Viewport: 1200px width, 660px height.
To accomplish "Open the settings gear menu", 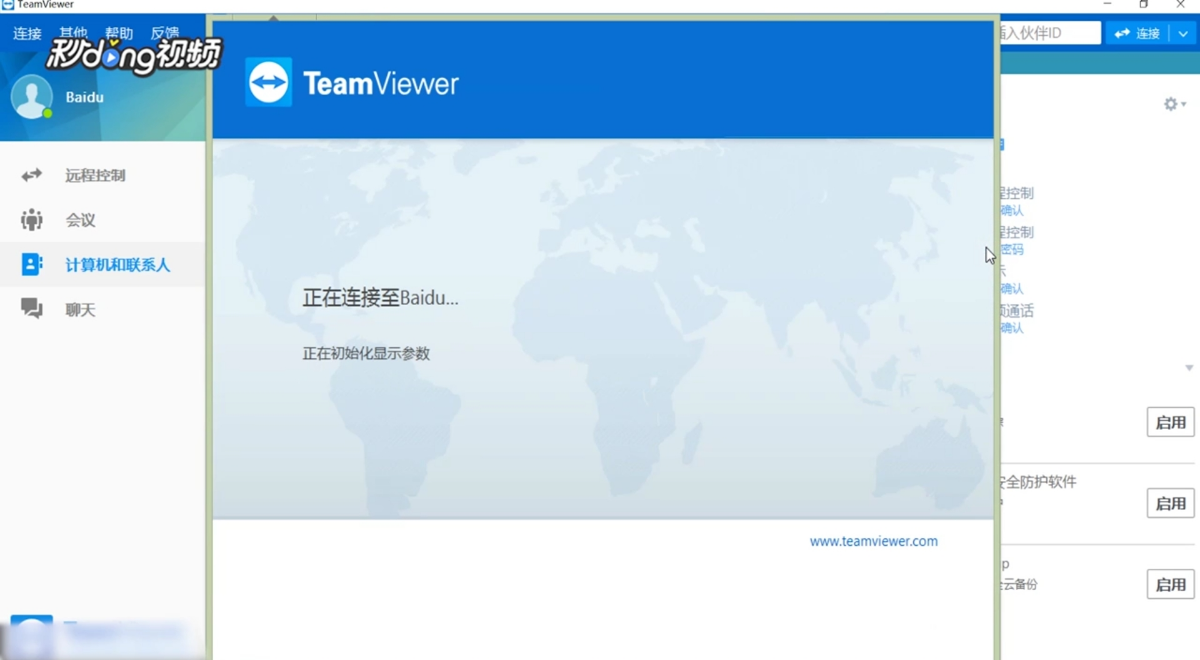I will (x=1175, y=104).
